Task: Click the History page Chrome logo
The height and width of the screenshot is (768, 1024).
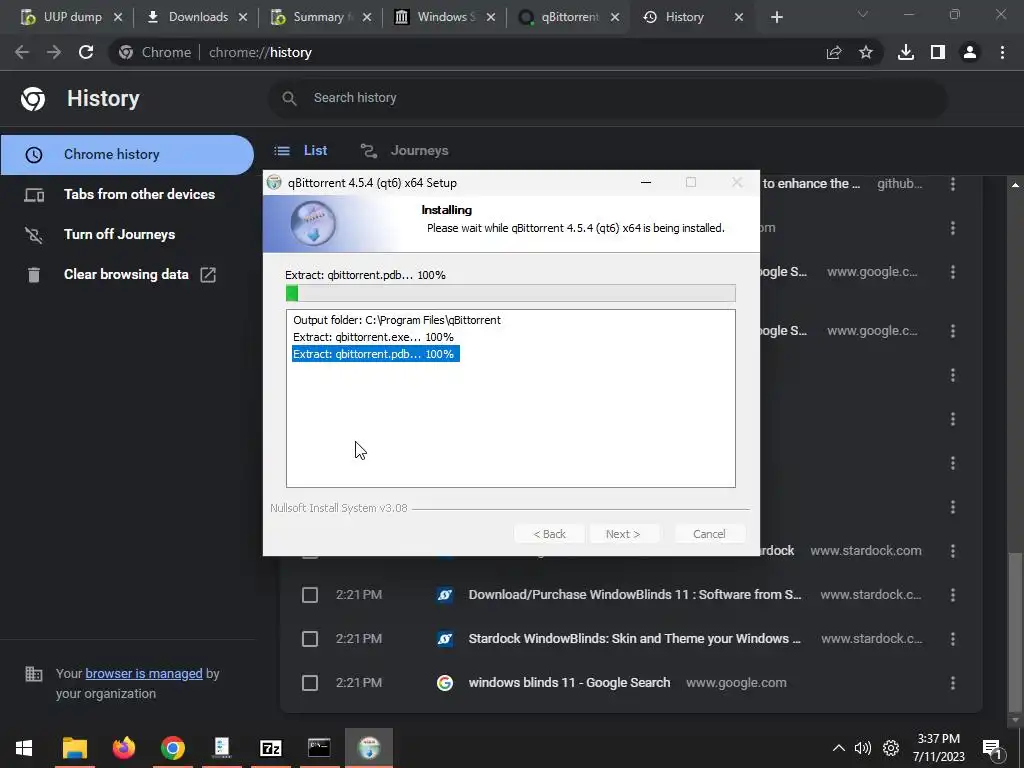Action: 33,99
